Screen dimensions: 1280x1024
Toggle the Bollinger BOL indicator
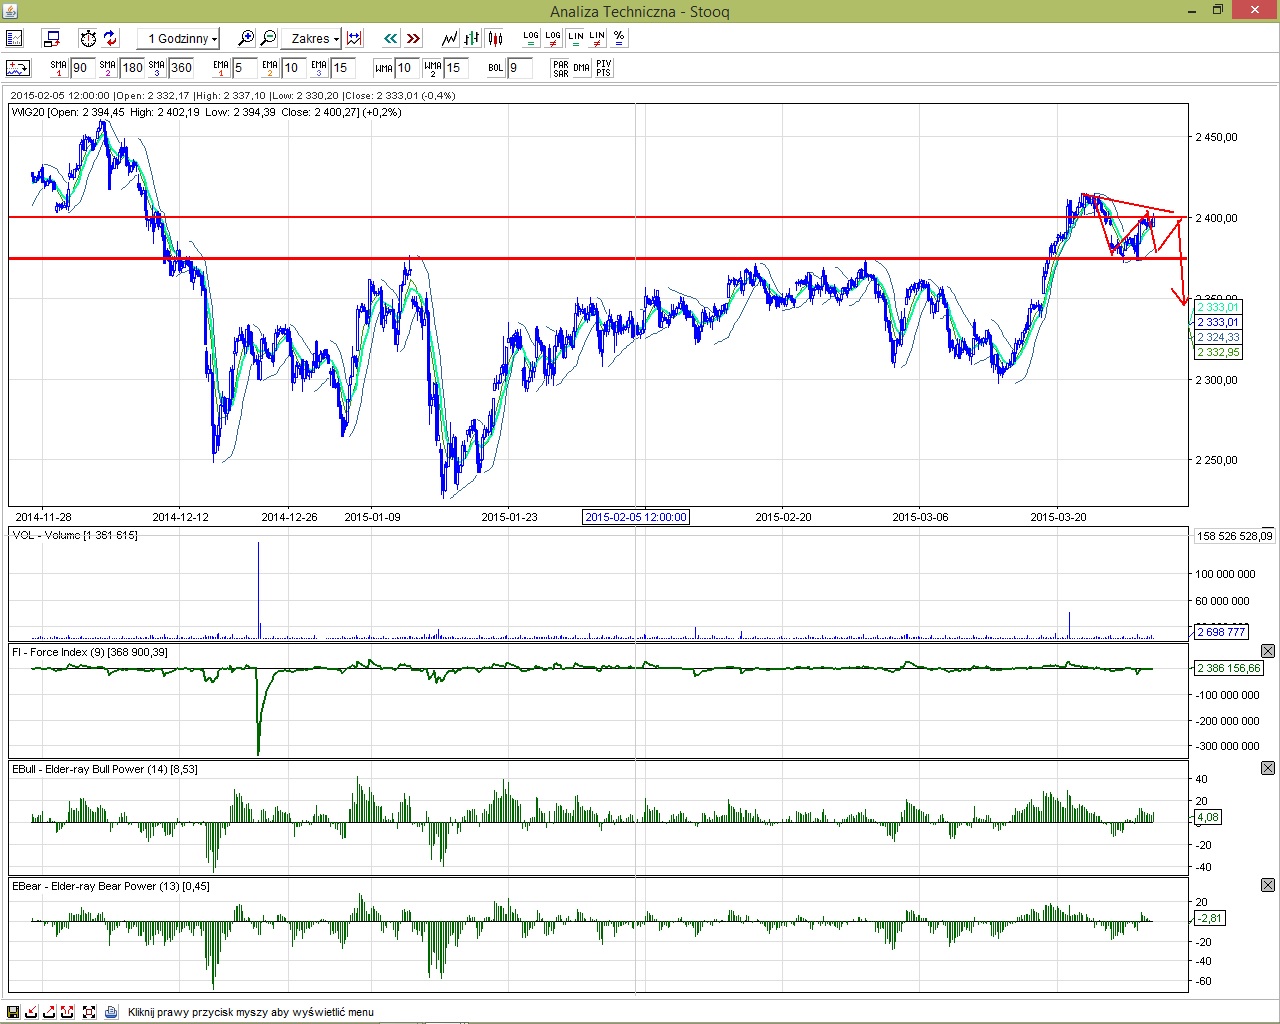point(495,68)
